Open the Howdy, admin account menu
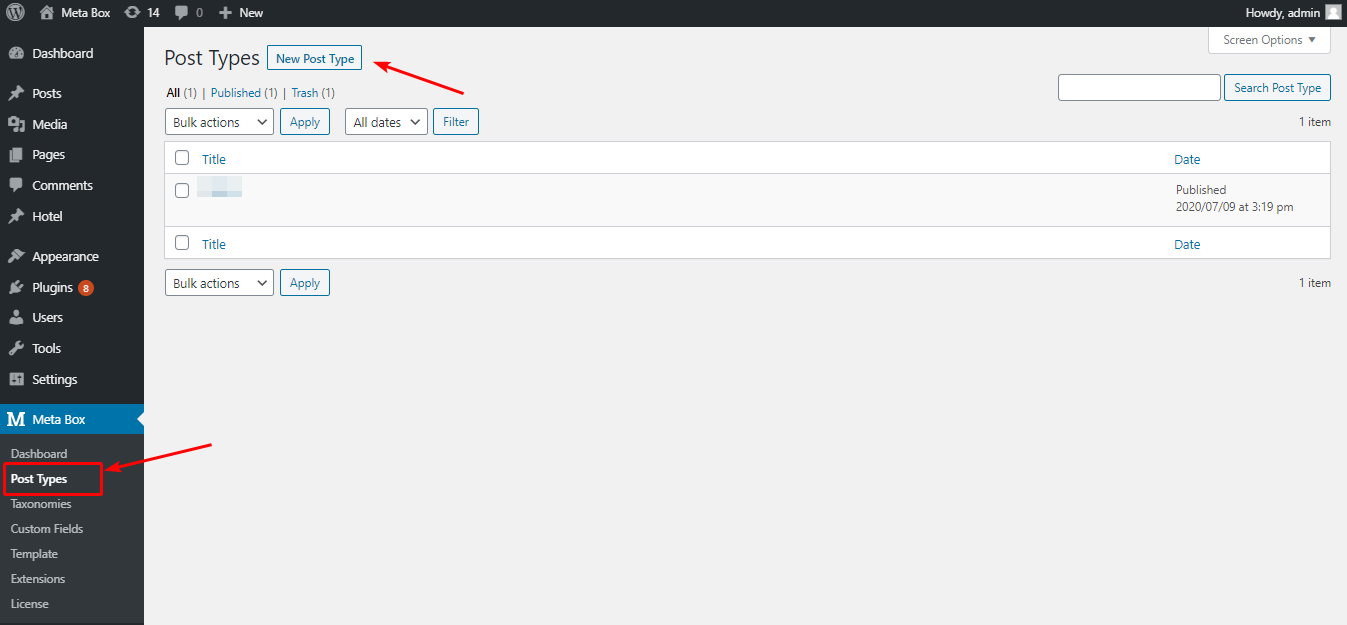This screenshot has width=1347, height=625. (x=1293, y=13)
